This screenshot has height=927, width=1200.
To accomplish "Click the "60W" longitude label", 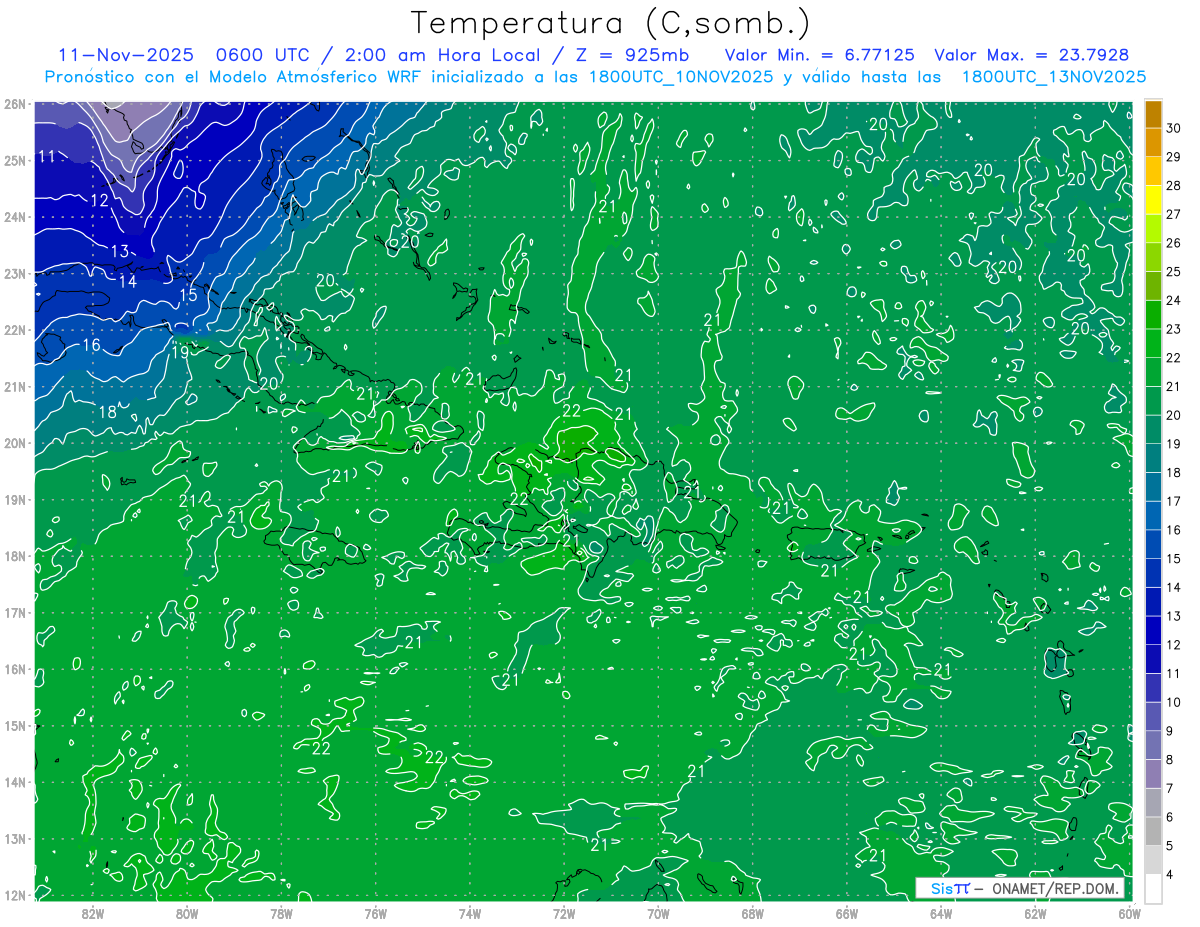I will point(1128,912).
